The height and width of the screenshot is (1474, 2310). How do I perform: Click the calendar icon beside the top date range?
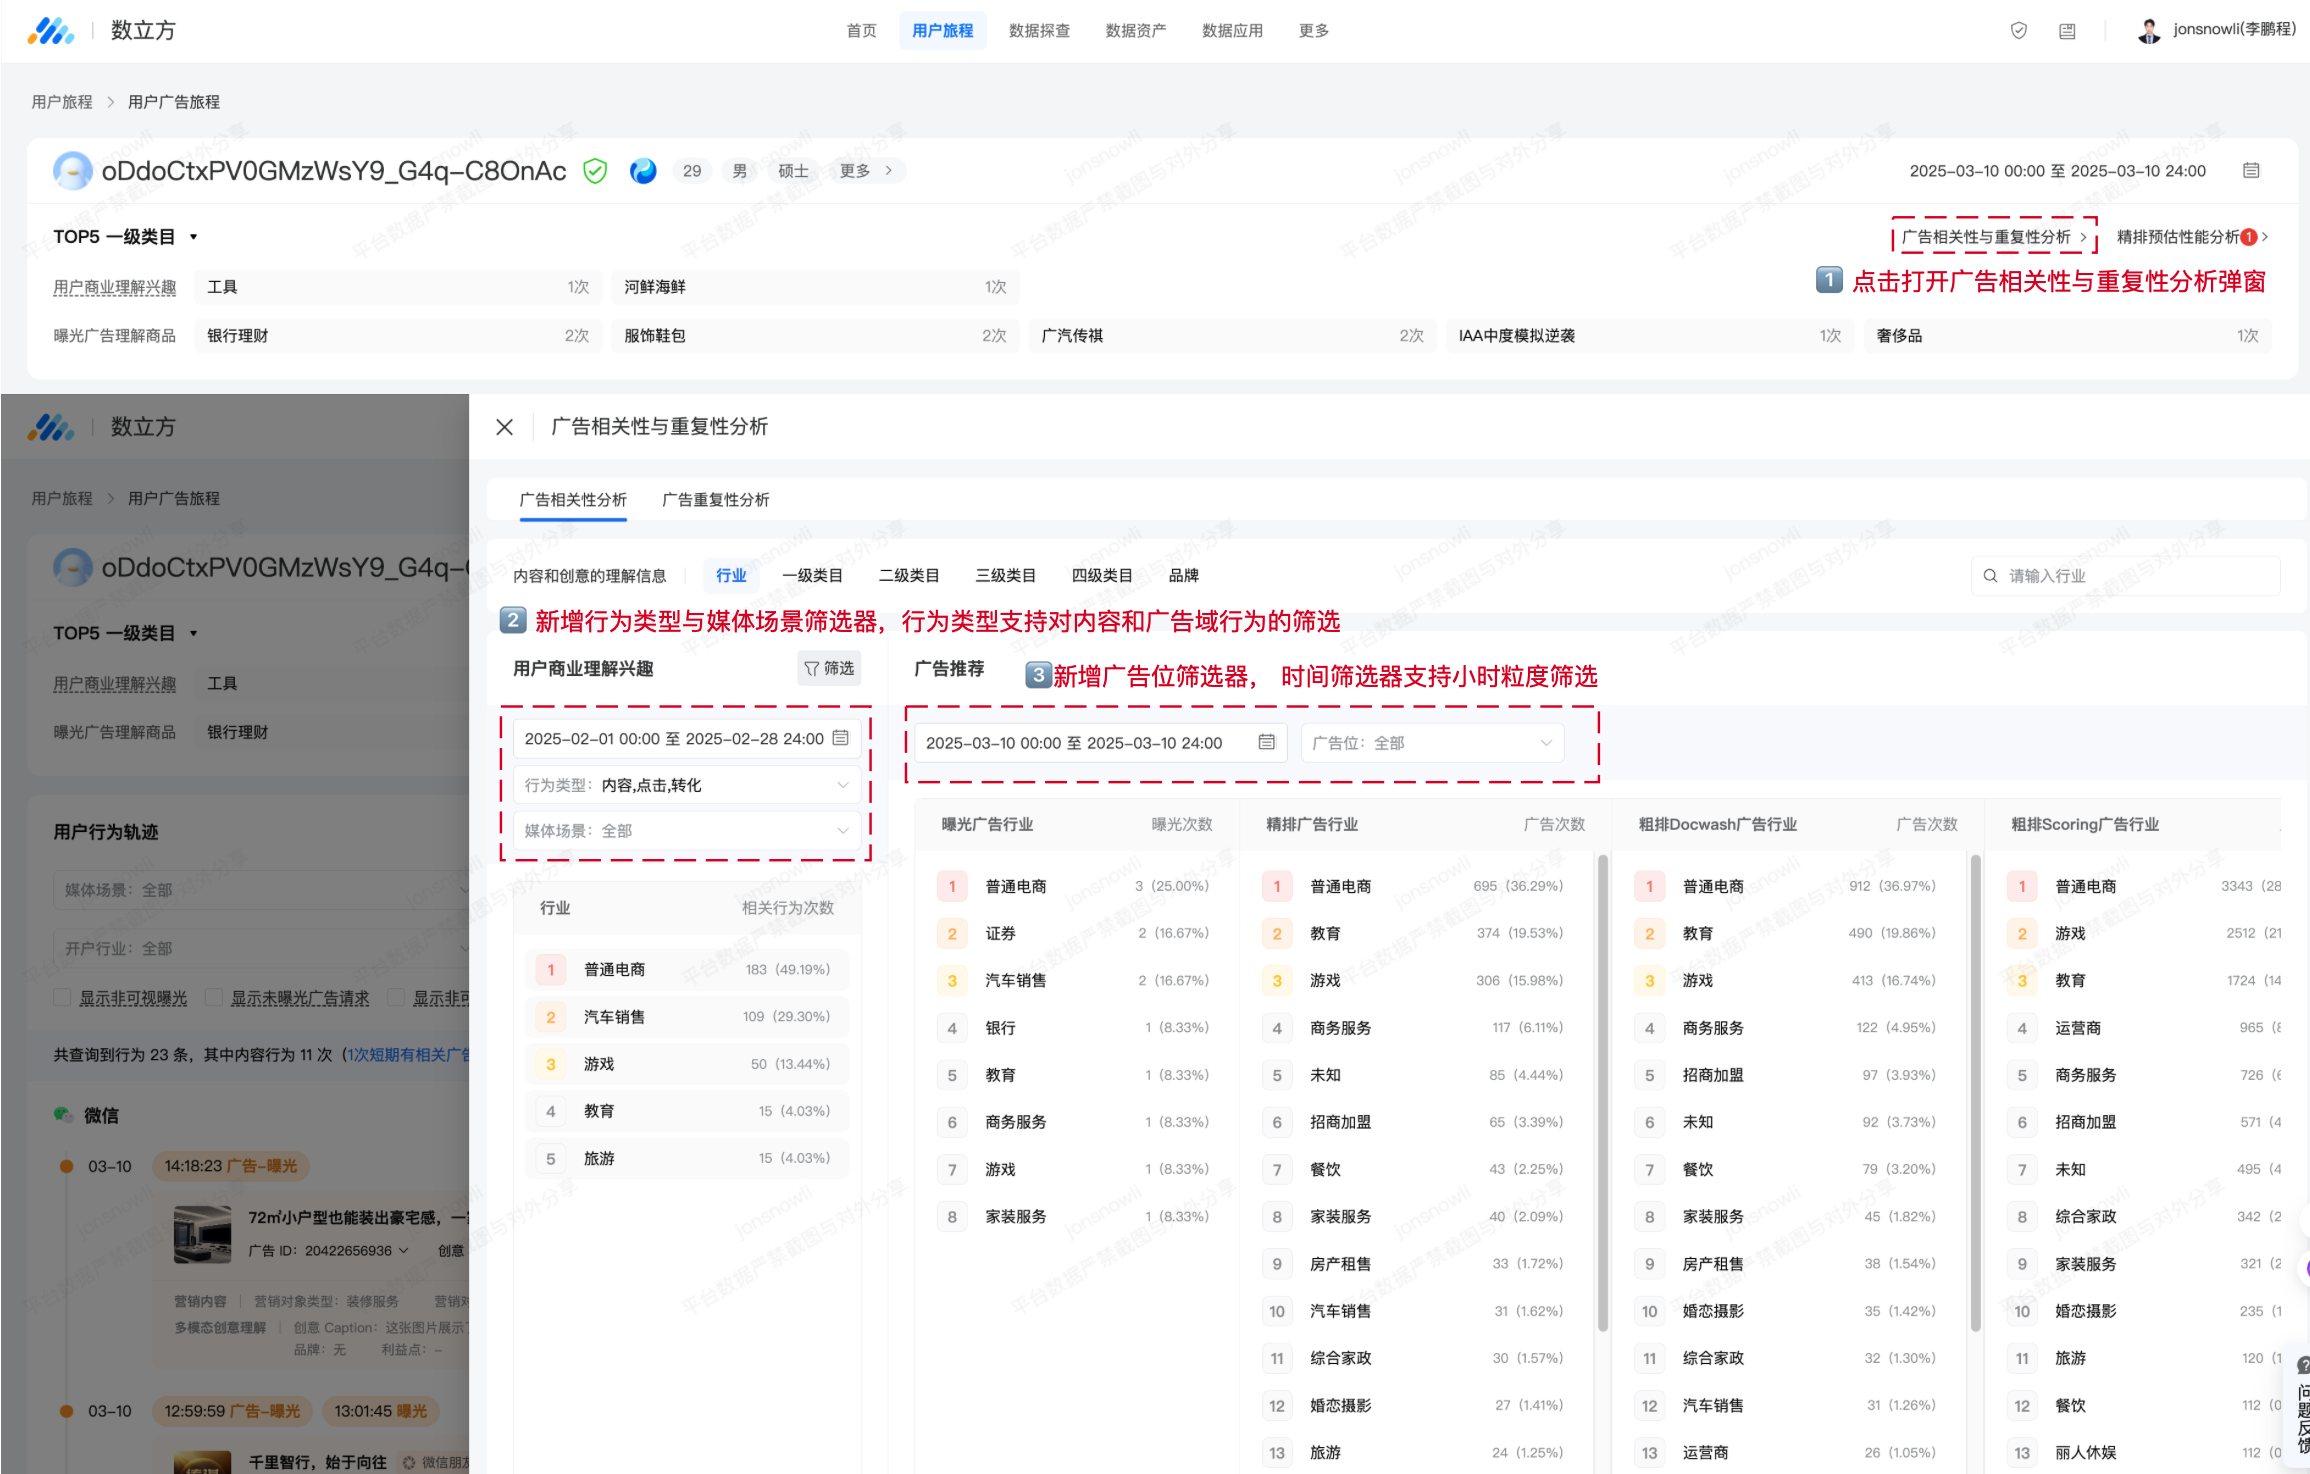(2251, 171)
